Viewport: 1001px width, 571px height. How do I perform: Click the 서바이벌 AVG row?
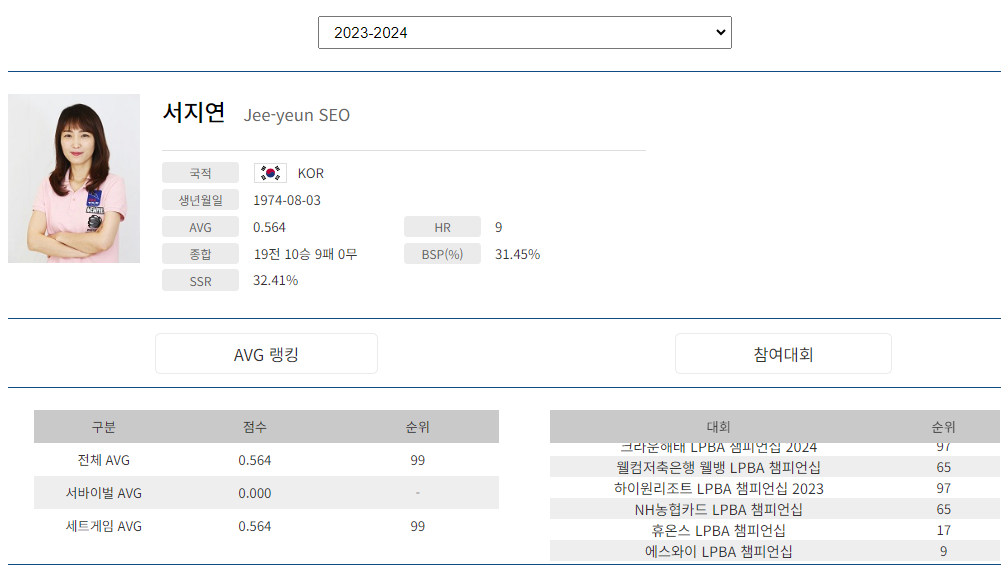[266, 493]
